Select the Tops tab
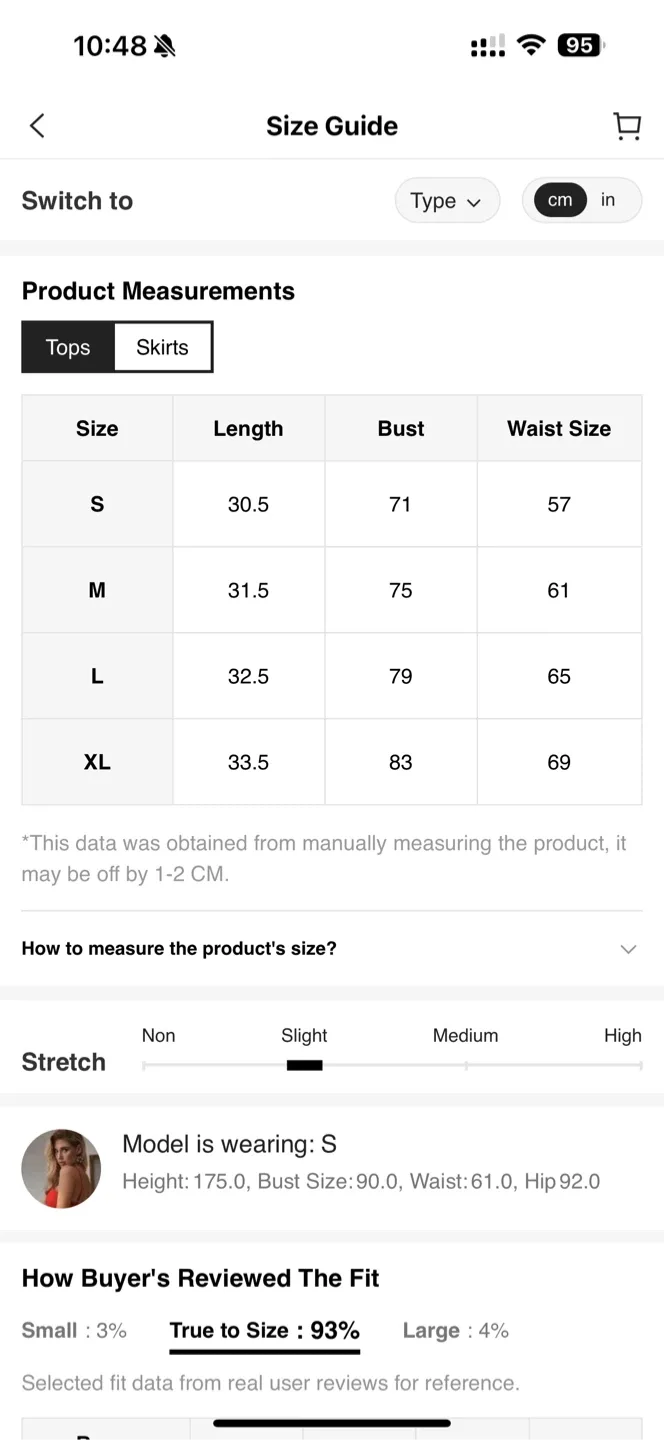The height and width of the screenshot is (1440, 664). [x=67, y=347]
